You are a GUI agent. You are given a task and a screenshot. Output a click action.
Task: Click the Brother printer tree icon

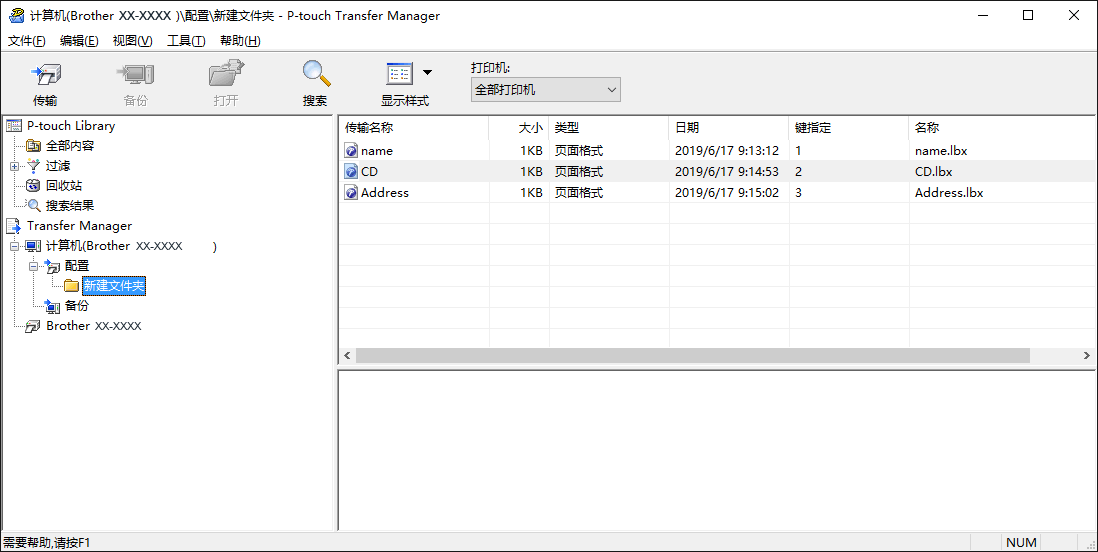pos(34,326)
